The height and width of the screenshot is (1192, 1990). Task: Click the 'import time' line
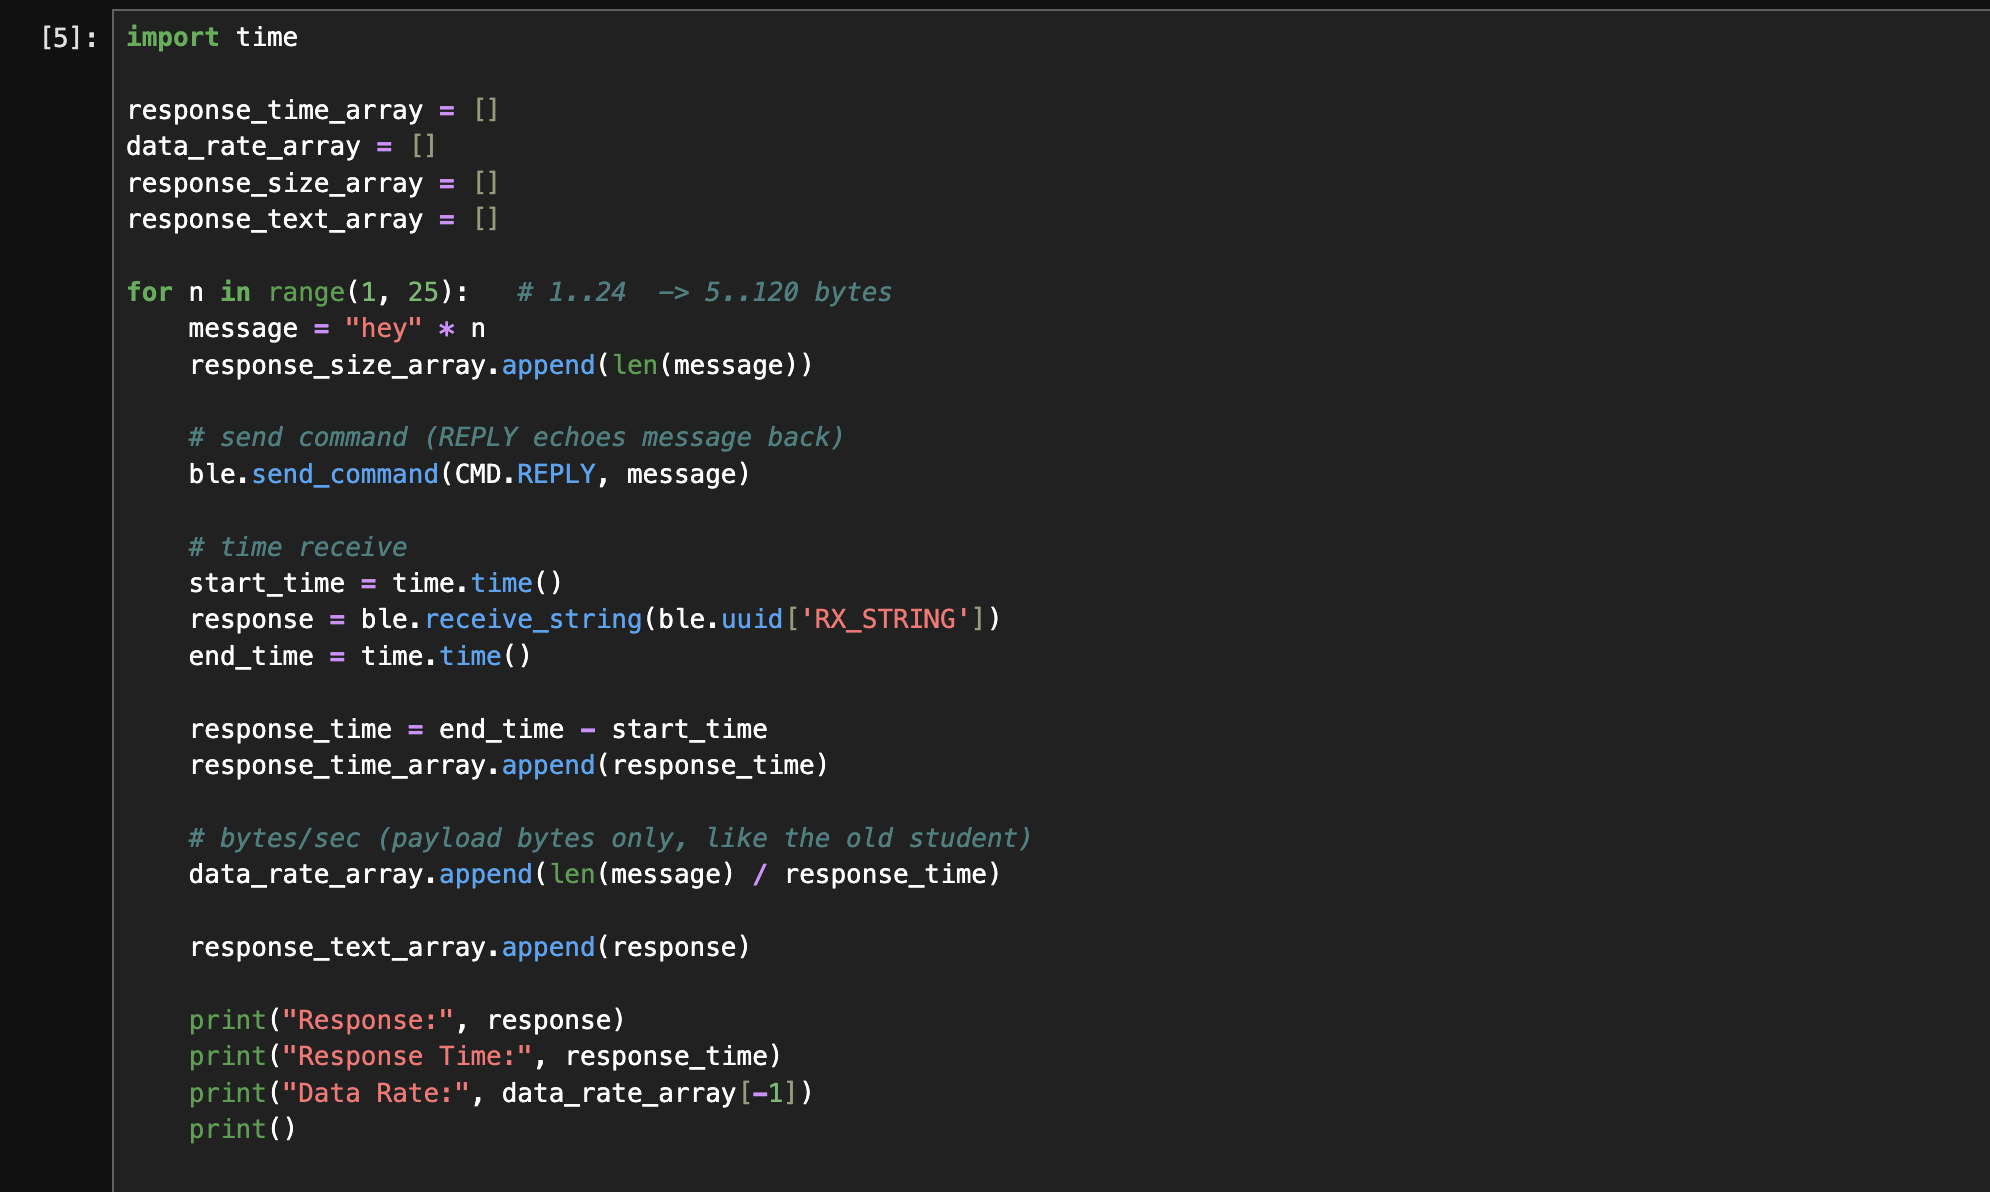tap(211, 38)
